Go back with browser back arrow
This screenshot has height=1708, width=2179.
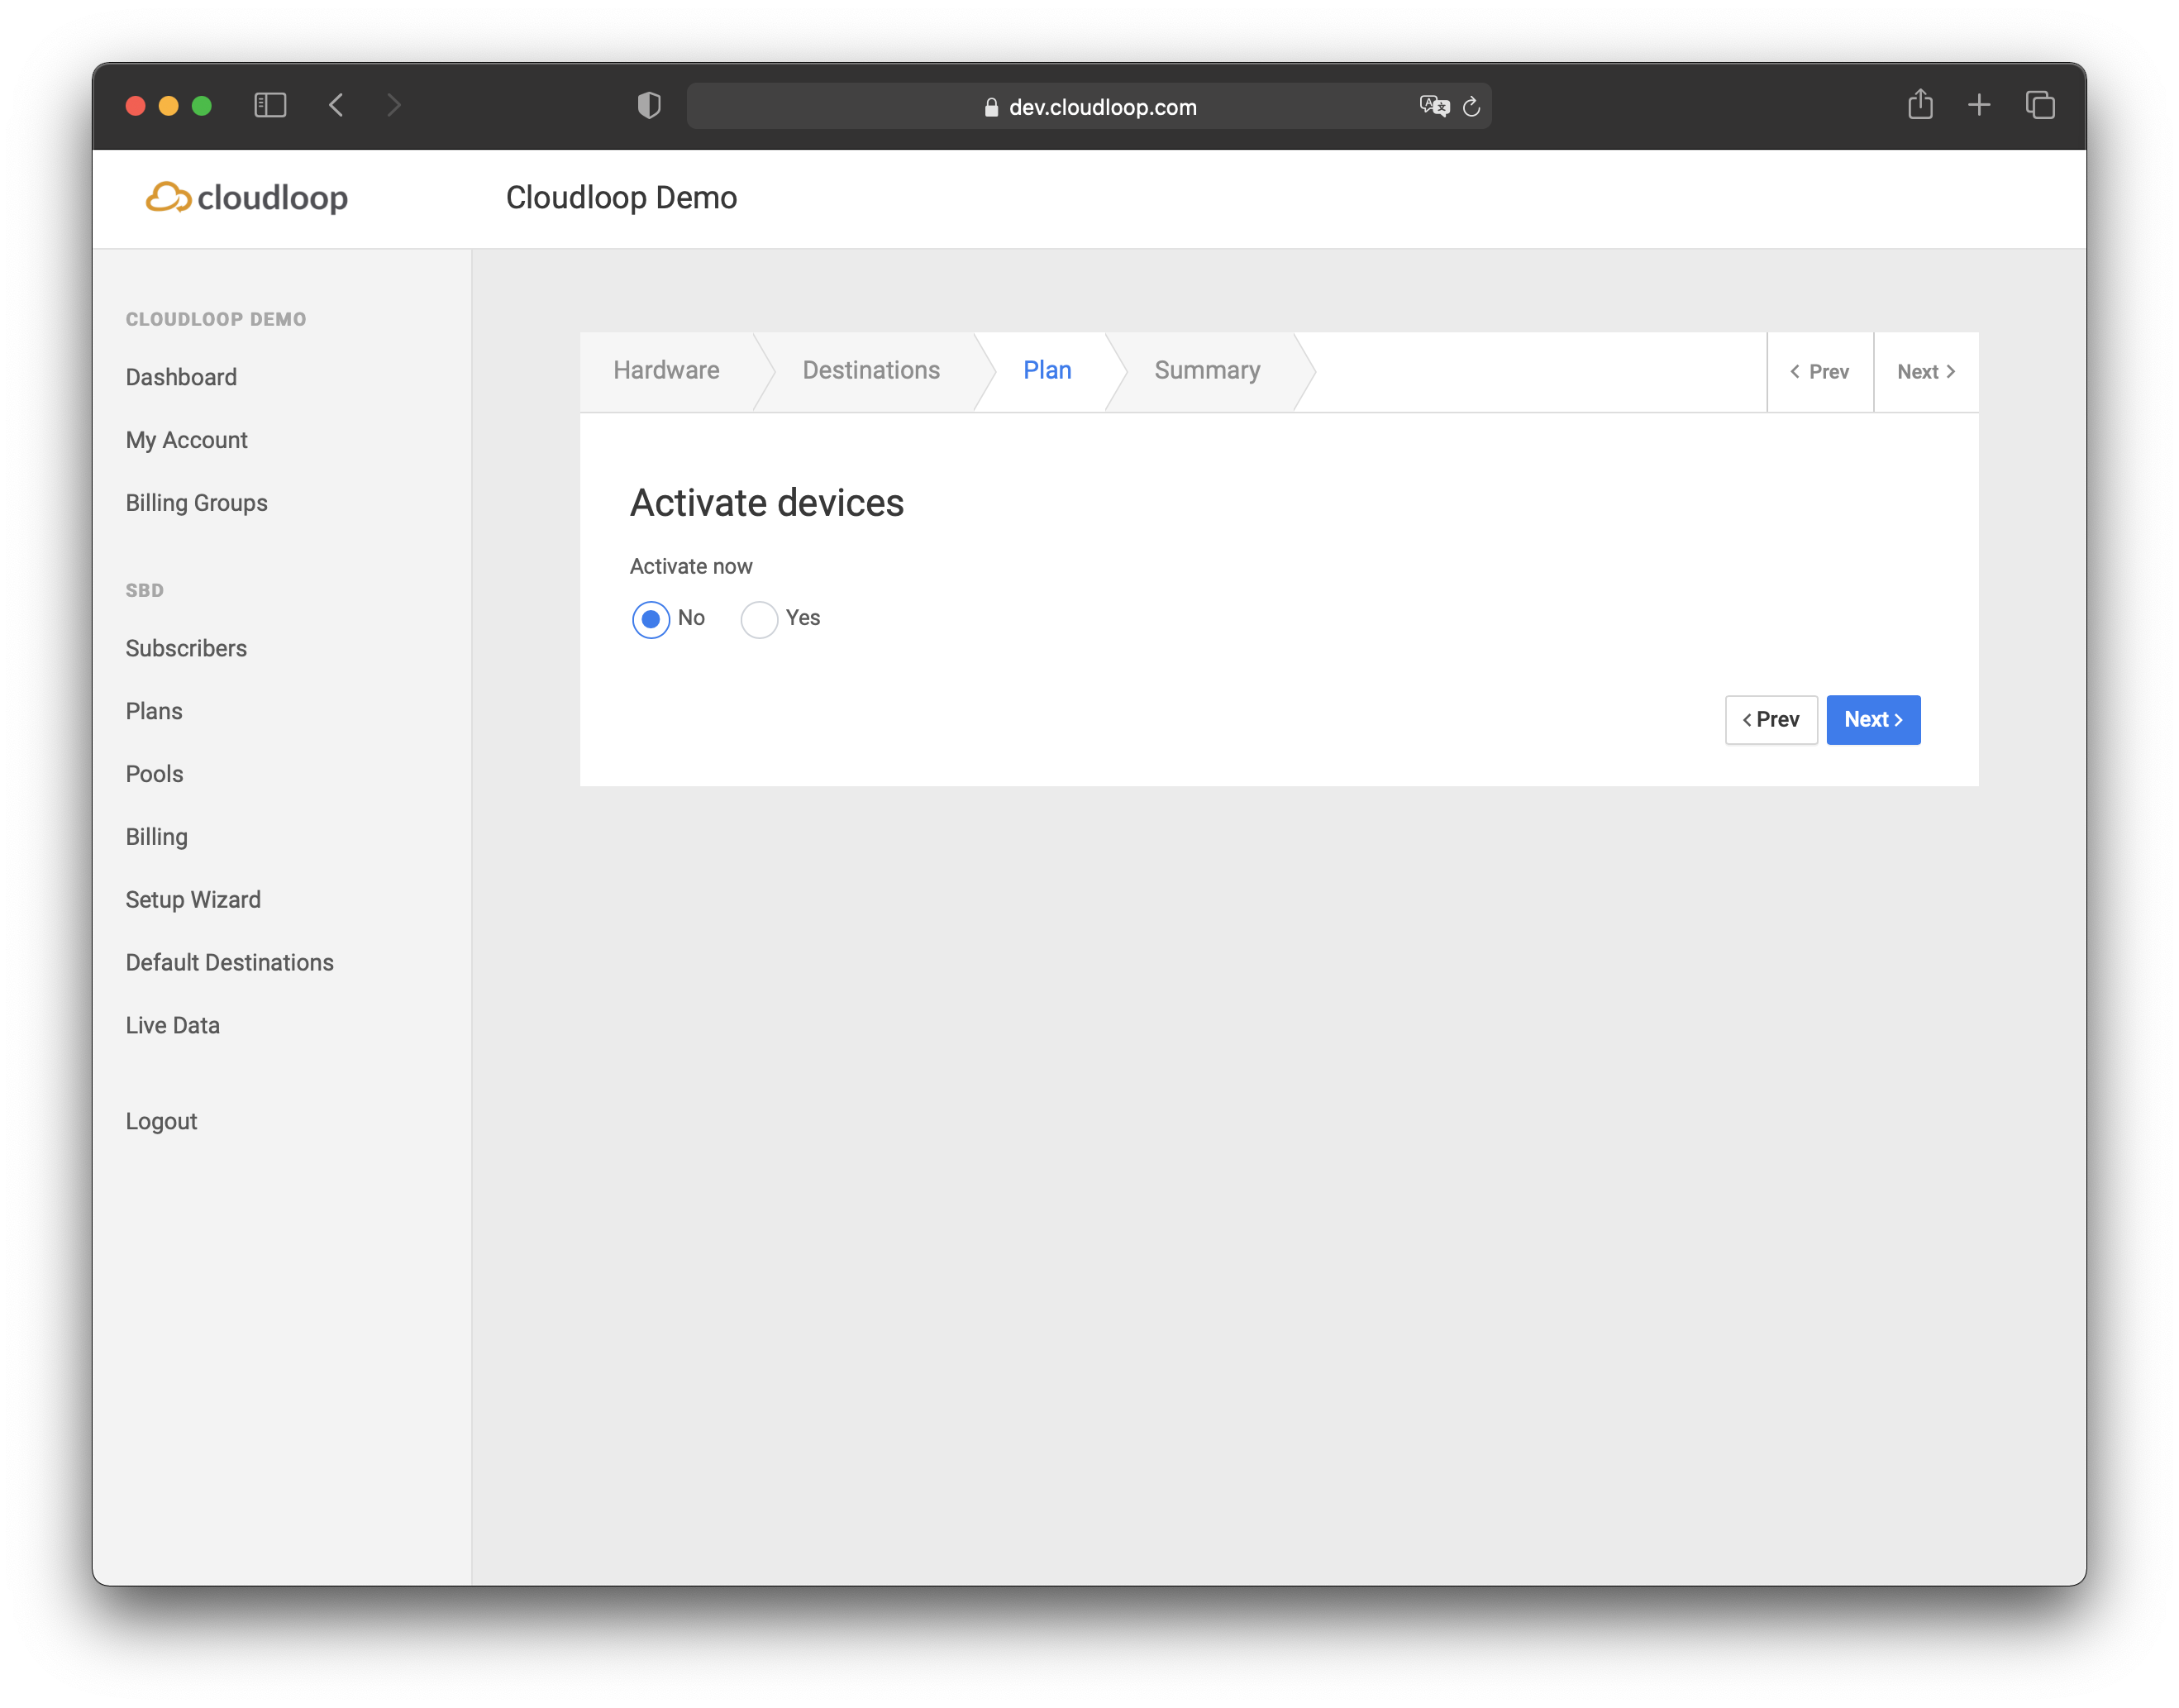[x=337, y=105]
